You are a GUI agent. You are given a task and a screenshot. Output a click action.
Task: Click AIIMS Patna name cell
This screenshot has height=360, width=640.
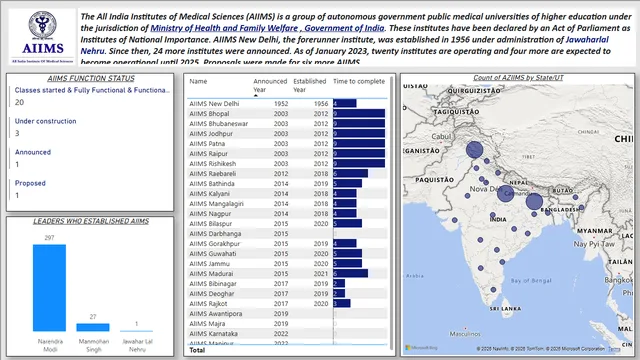207,144
